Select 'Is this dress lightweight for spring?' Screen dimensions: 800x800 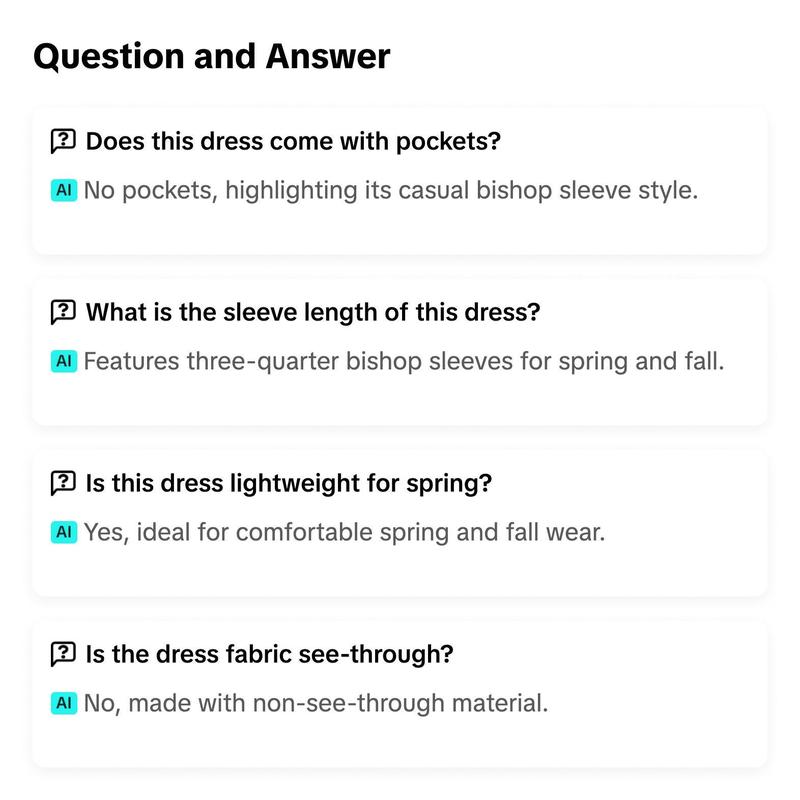click(x=289, y=483)
